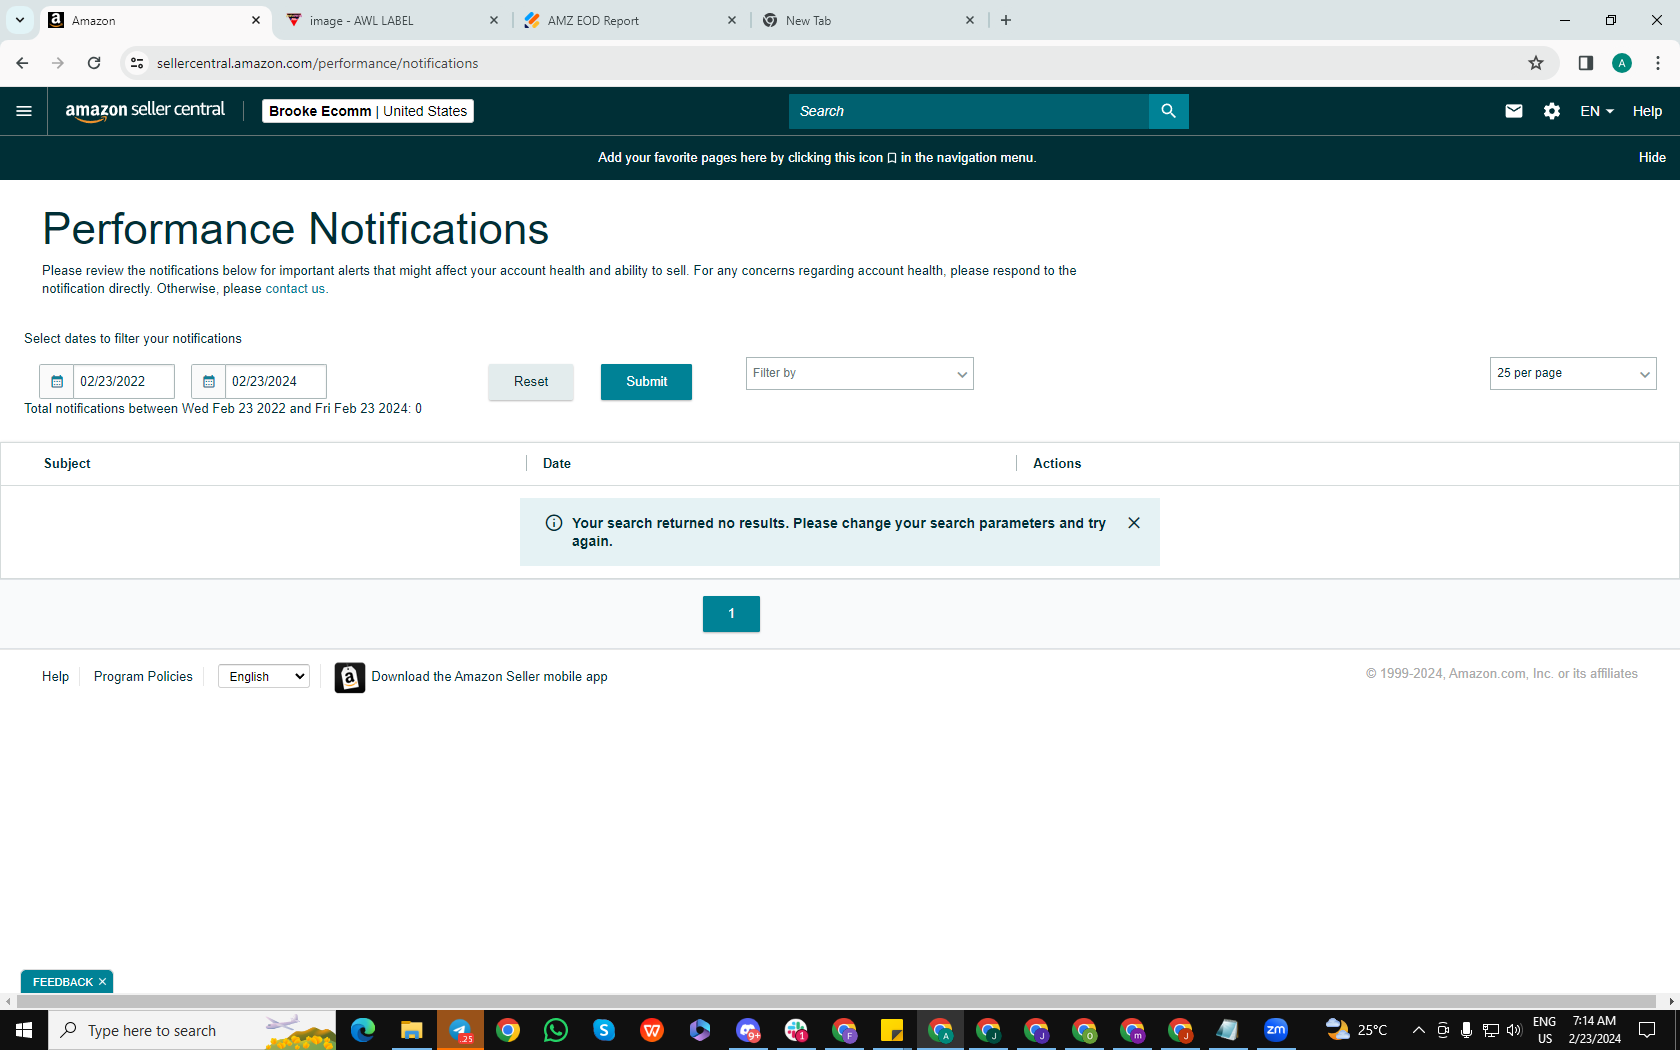This screenshot has height=1050, width=1680.
Task: Open File Explorer from taskbar
Action: coord(411,1030)
